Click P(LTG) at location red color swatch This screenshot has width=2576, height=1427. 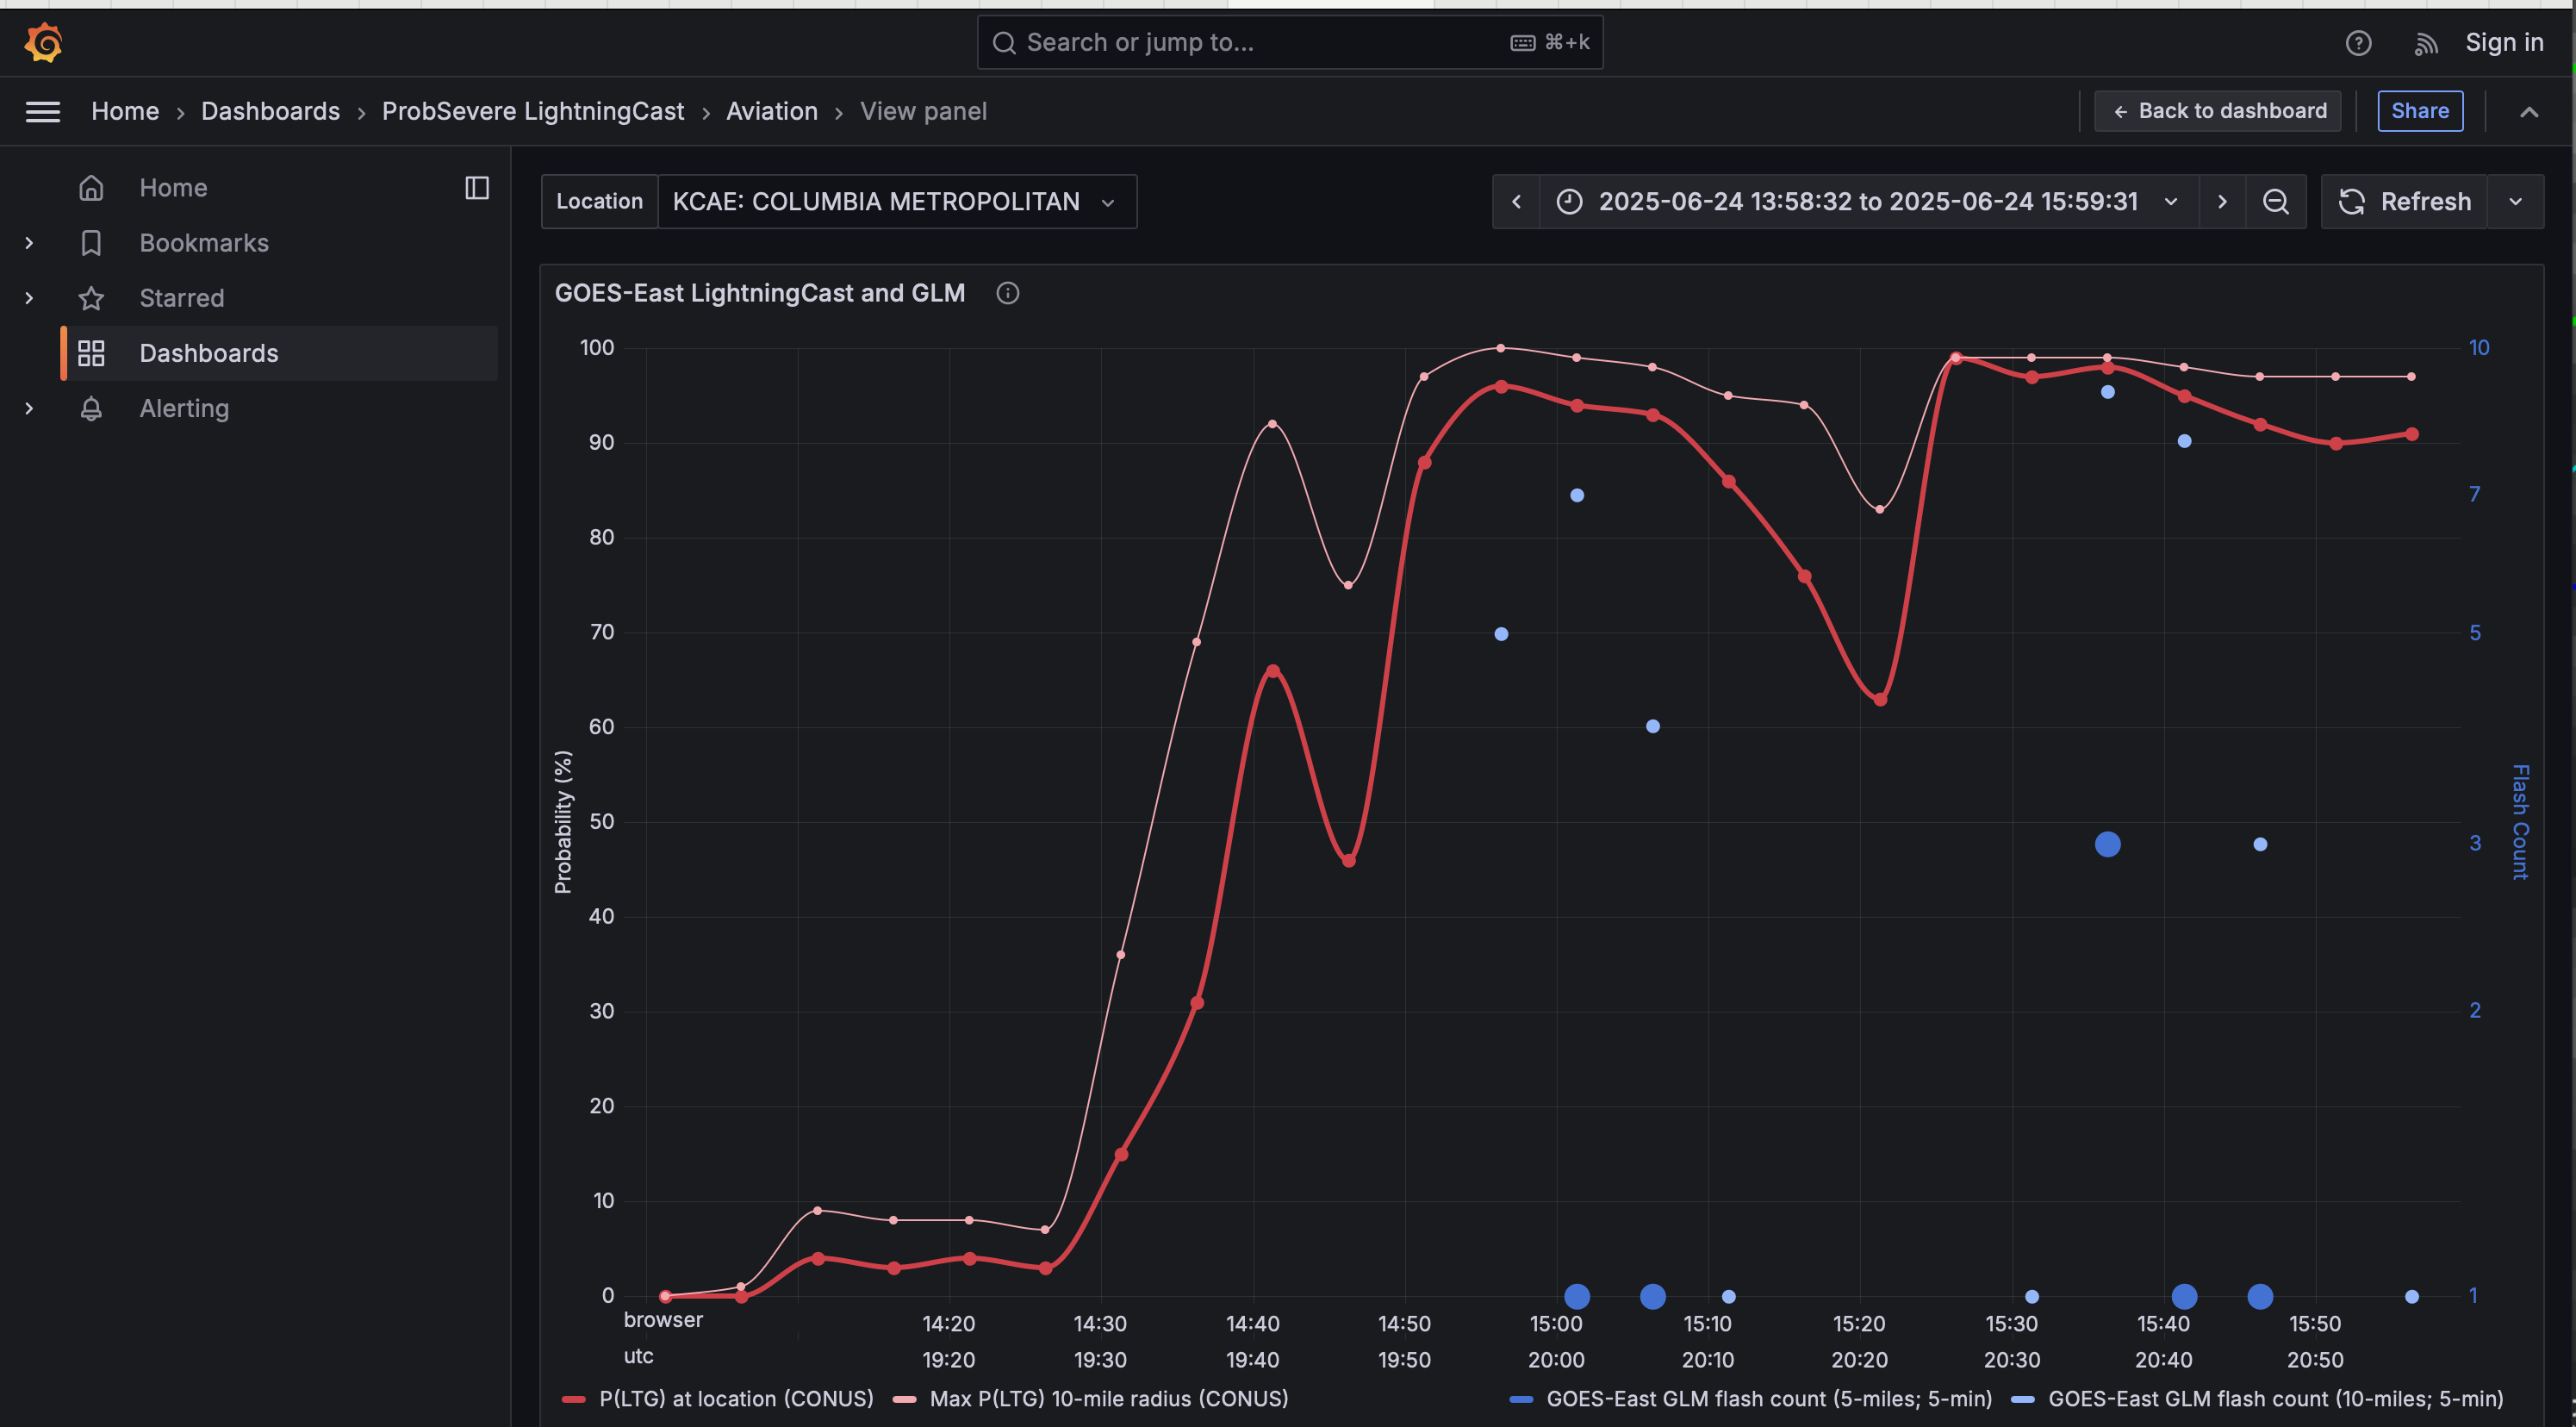point(574,1400)
